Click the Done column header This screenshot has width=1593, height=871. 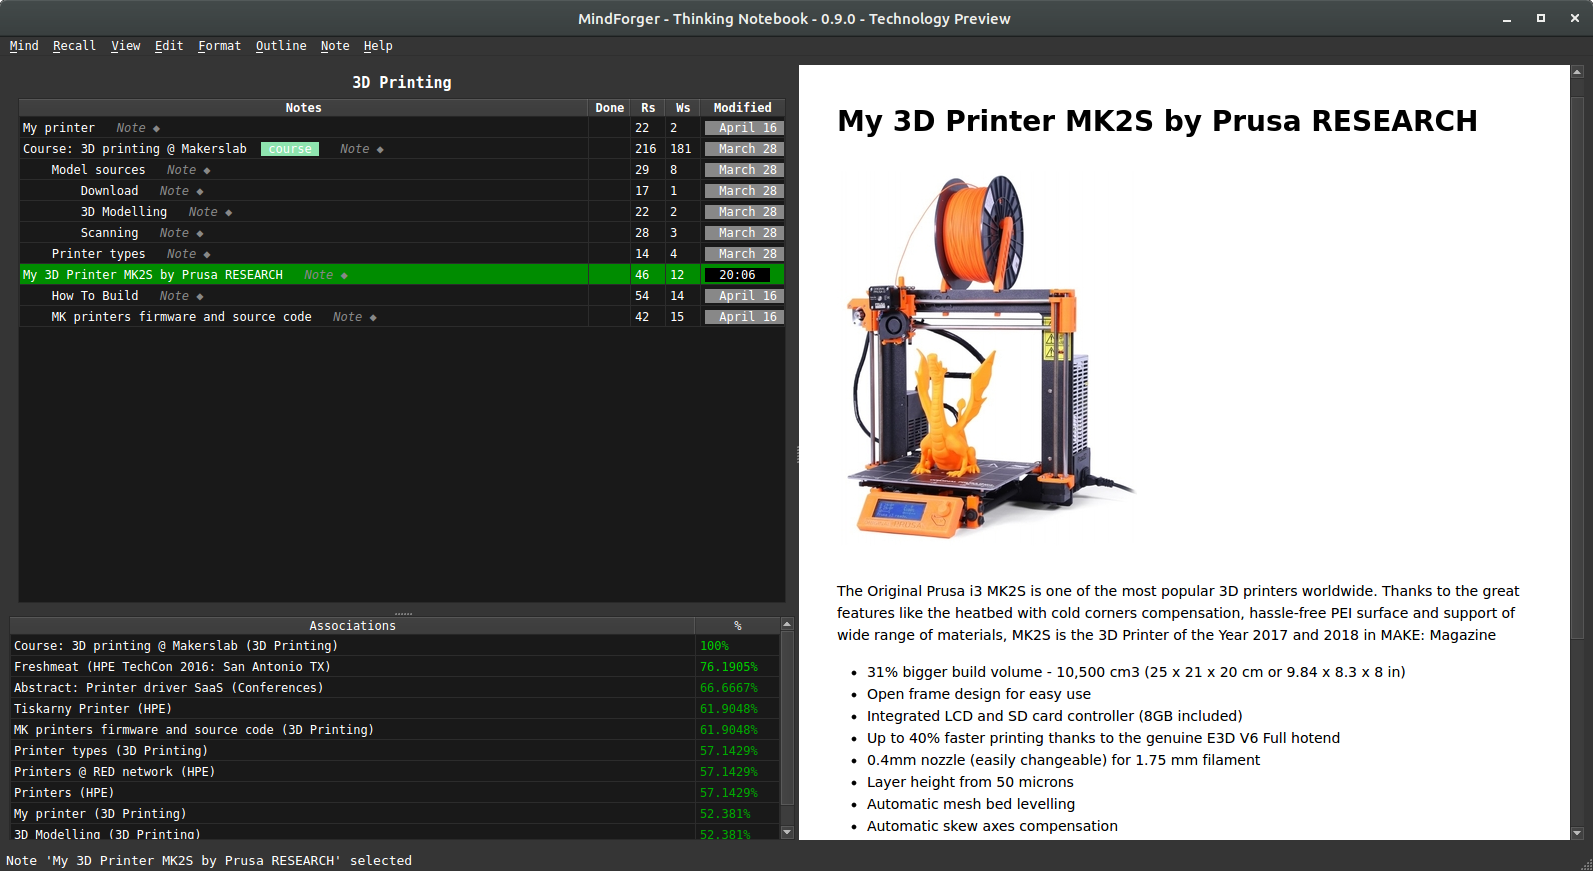[x=609, y=108]
